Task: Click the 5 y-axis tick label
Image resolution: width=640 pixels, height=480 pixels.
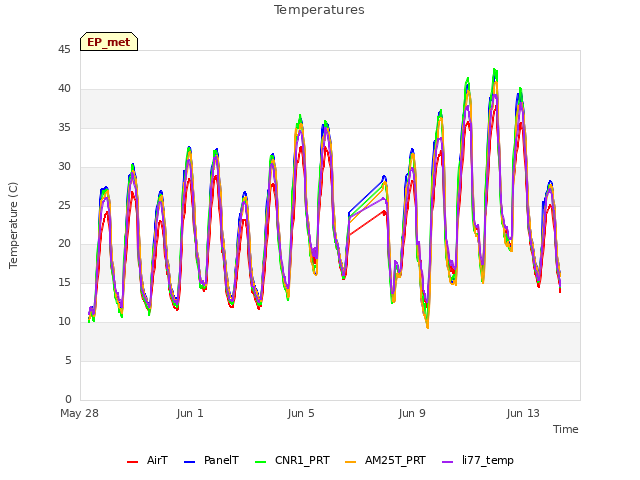Action: click(68, 360)
